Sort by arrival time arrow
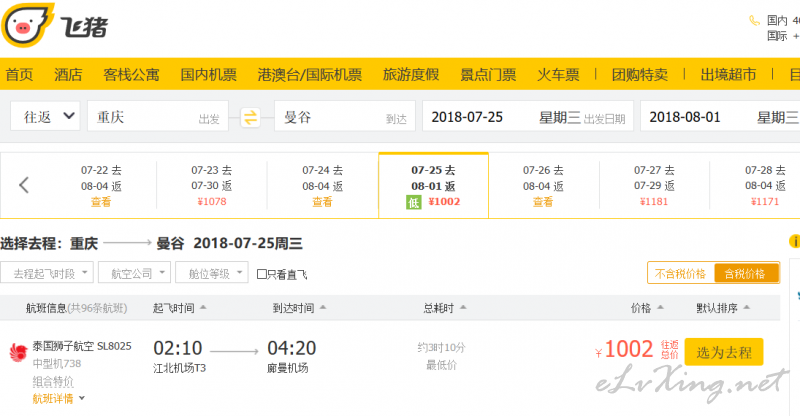The image size is (800, 416). tap(322, 307)
